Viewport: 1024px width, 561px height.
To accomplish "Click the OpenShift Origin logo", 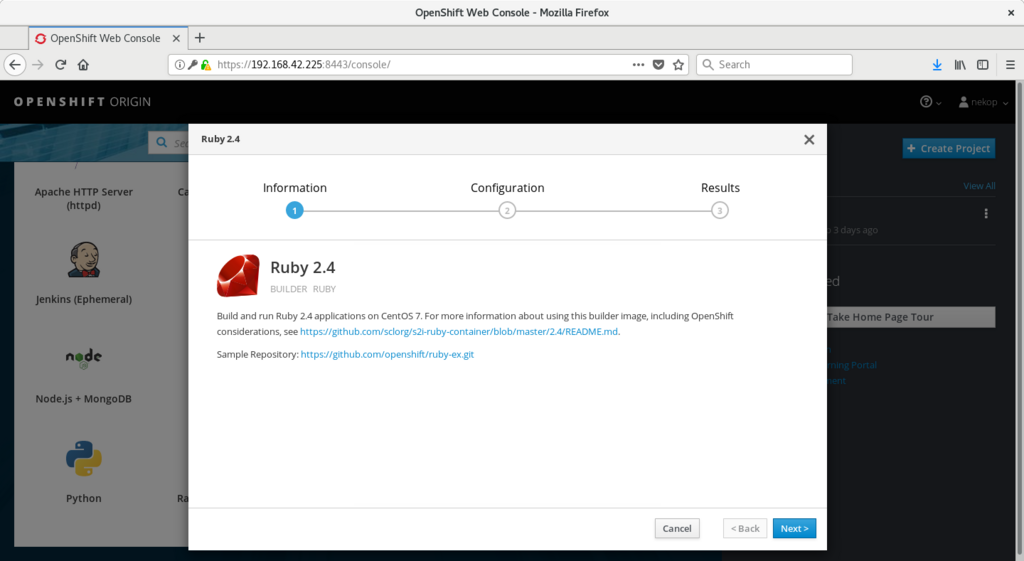I will 82,102.
